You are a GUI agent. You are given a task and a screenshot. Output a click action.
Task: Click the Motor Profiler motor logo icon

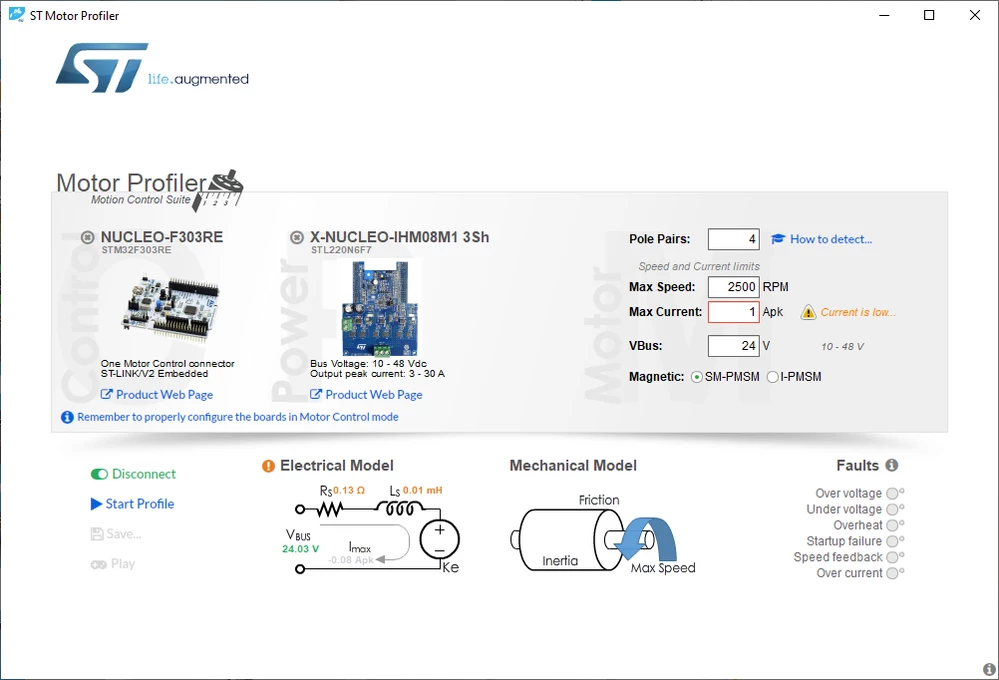pyautogui.click(x=219, y=190)
